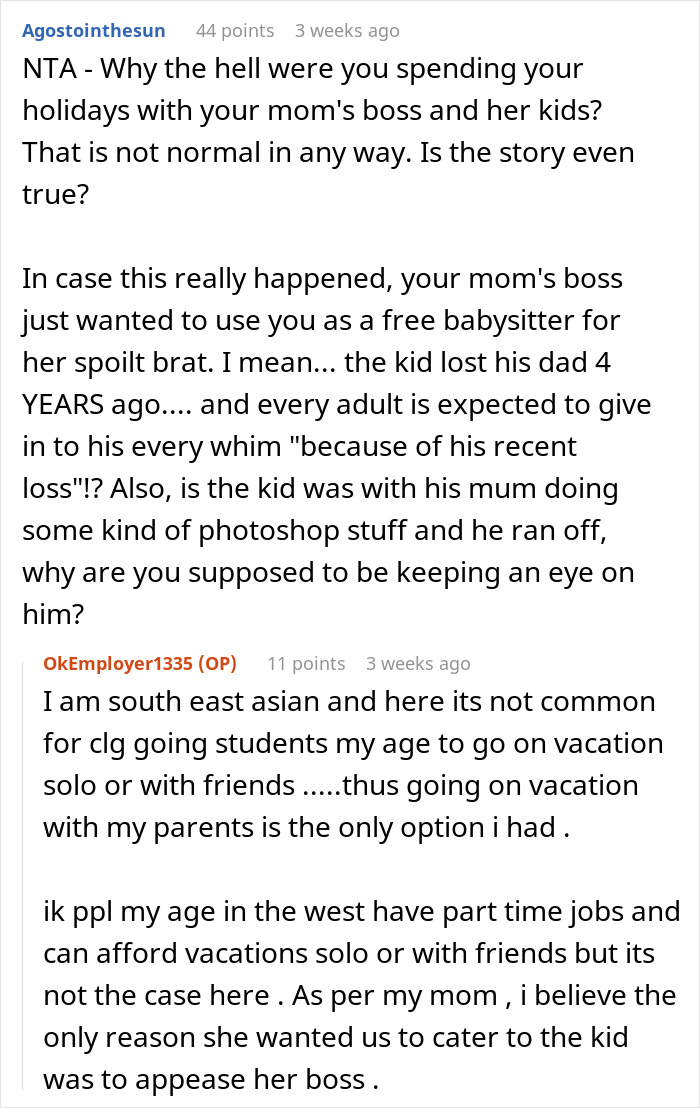The width and height of the screenshot is (700, 1108).
Task: Open the top comment's "3 weeks ago" timestamp
Action: point(347,31)
